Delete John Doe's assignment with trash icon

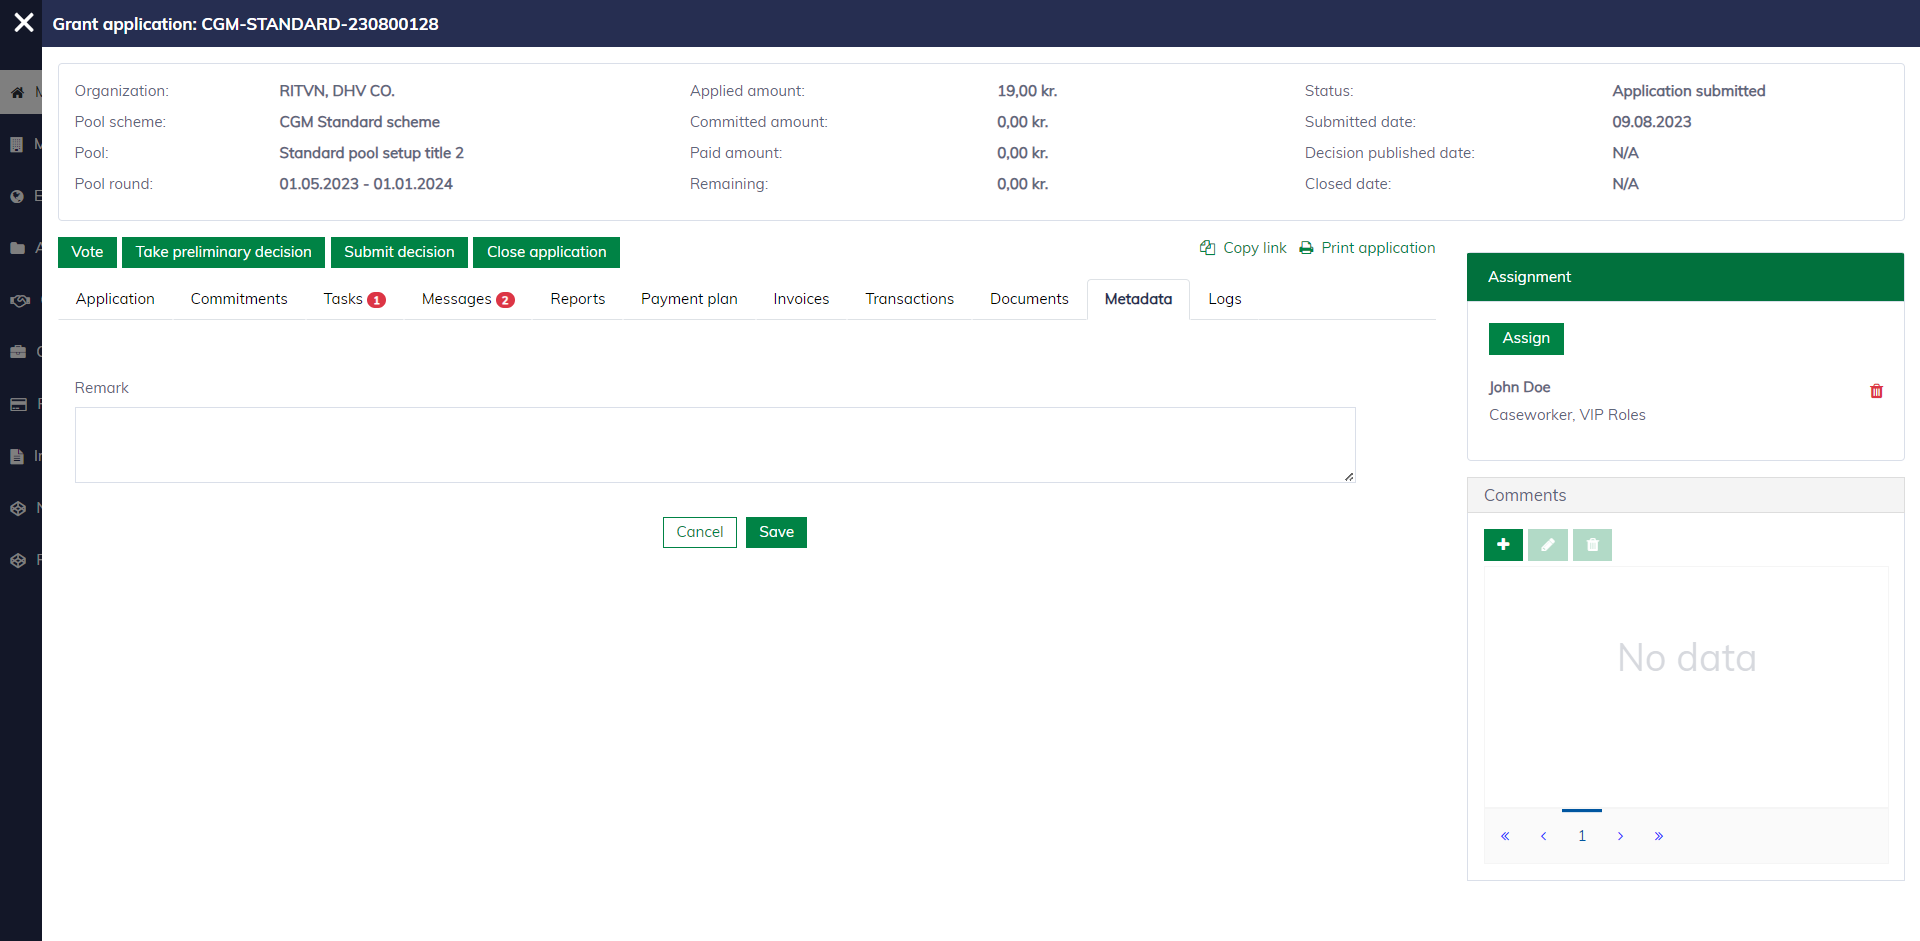pyautogui.click(x=1876, y=391)
